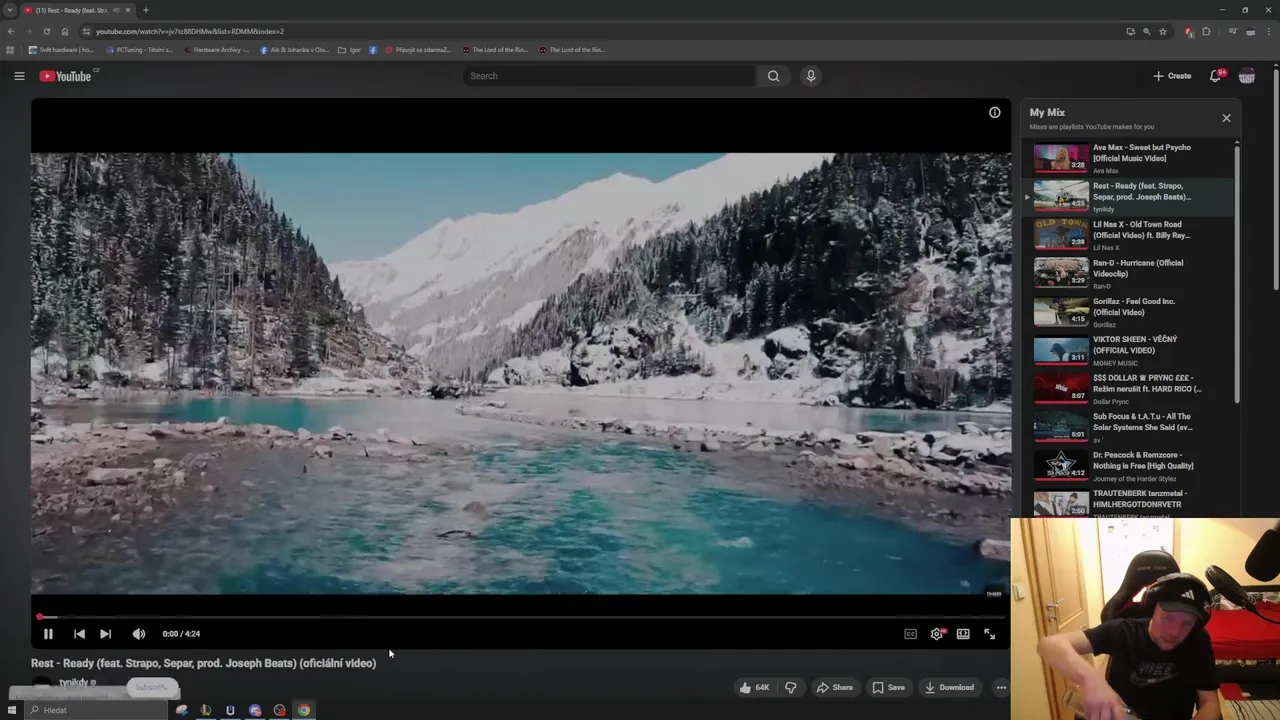1280x720 pixels.
Task: Open the Chrome three-dot menu
Action: tap(1268, 31)
